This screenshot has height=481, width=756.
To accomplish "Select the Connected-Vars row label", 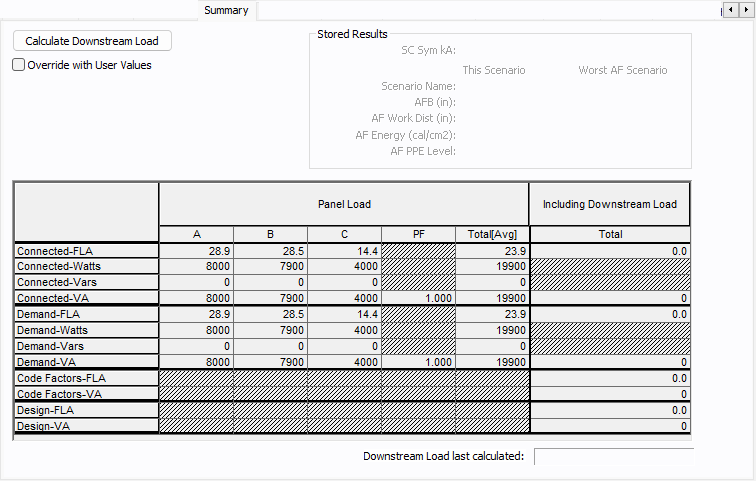I will (86, 283).
